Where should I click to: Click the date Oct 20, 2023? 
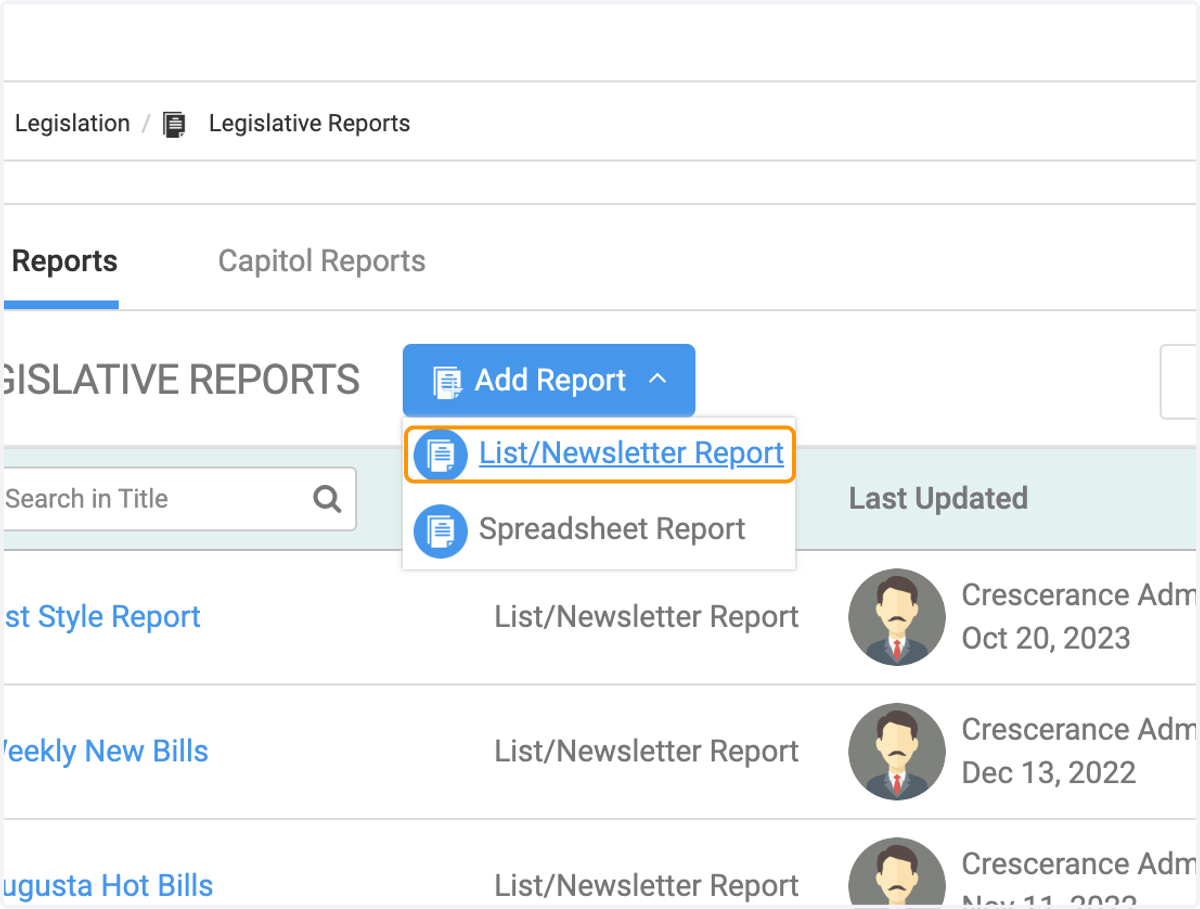pos(1046,638)
